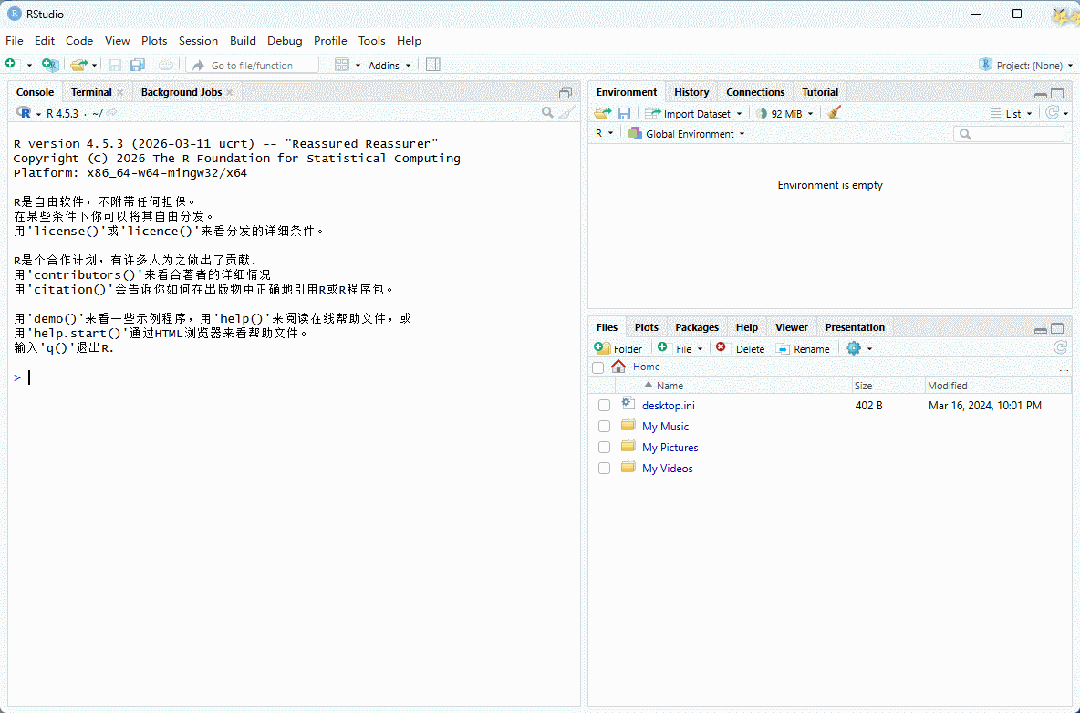
Task: Switch to the Terminal tab
Action: tap(91, 92)
